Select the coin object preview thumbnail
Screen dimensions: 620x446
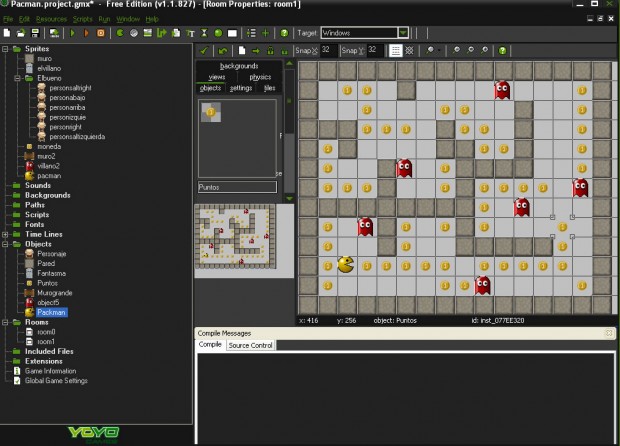point(211,112)
